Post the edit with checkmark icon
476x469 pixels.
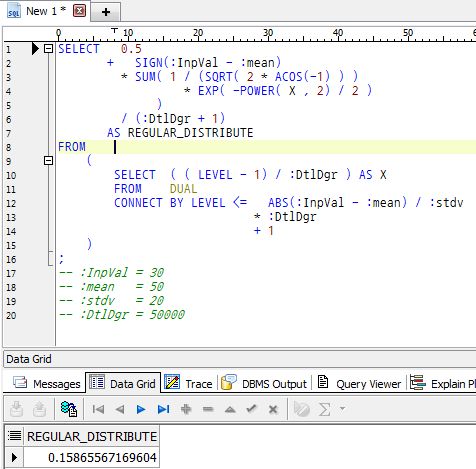pyautogui.click(x=251, y=409)
